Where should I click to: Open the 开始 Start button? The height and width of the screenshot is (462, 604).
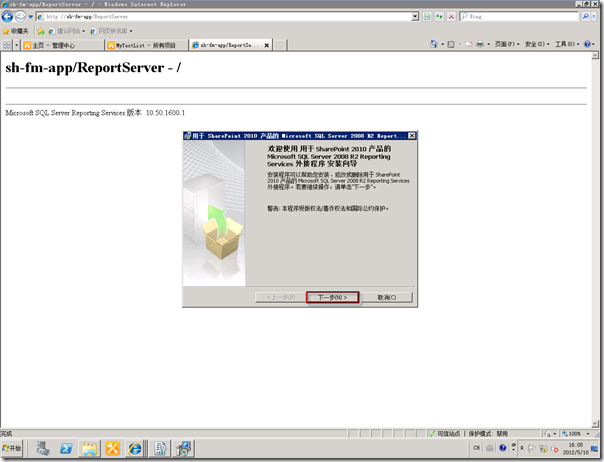[12, 449]
